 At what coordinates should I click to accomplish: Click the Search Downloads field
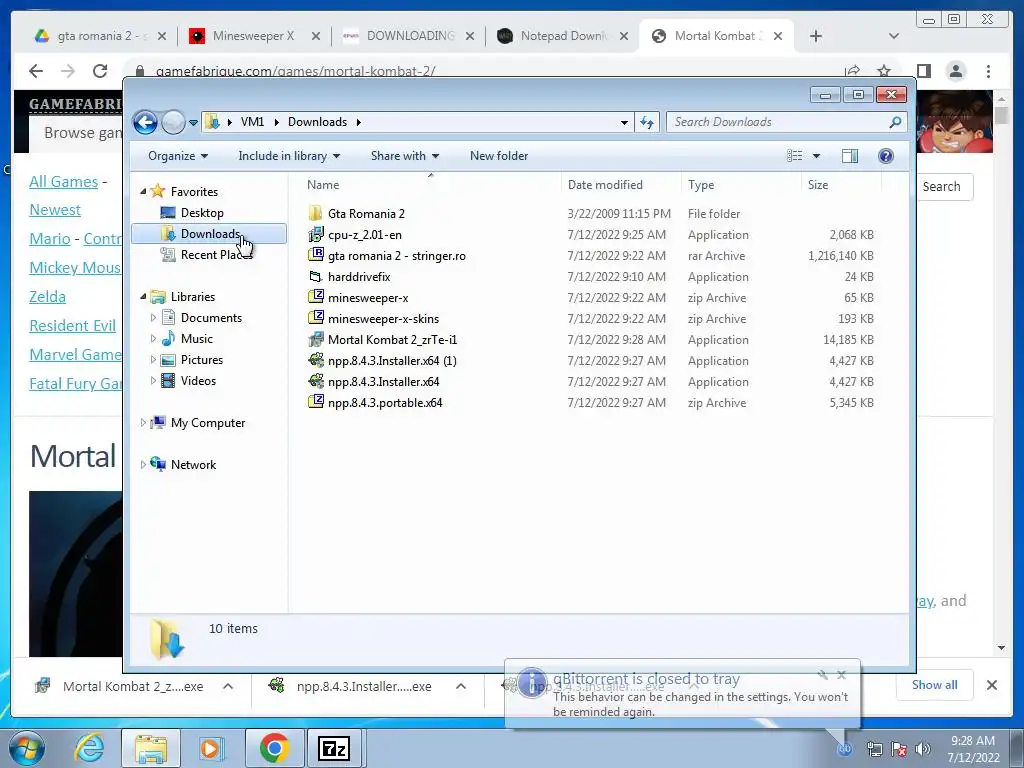pos(786,122)
